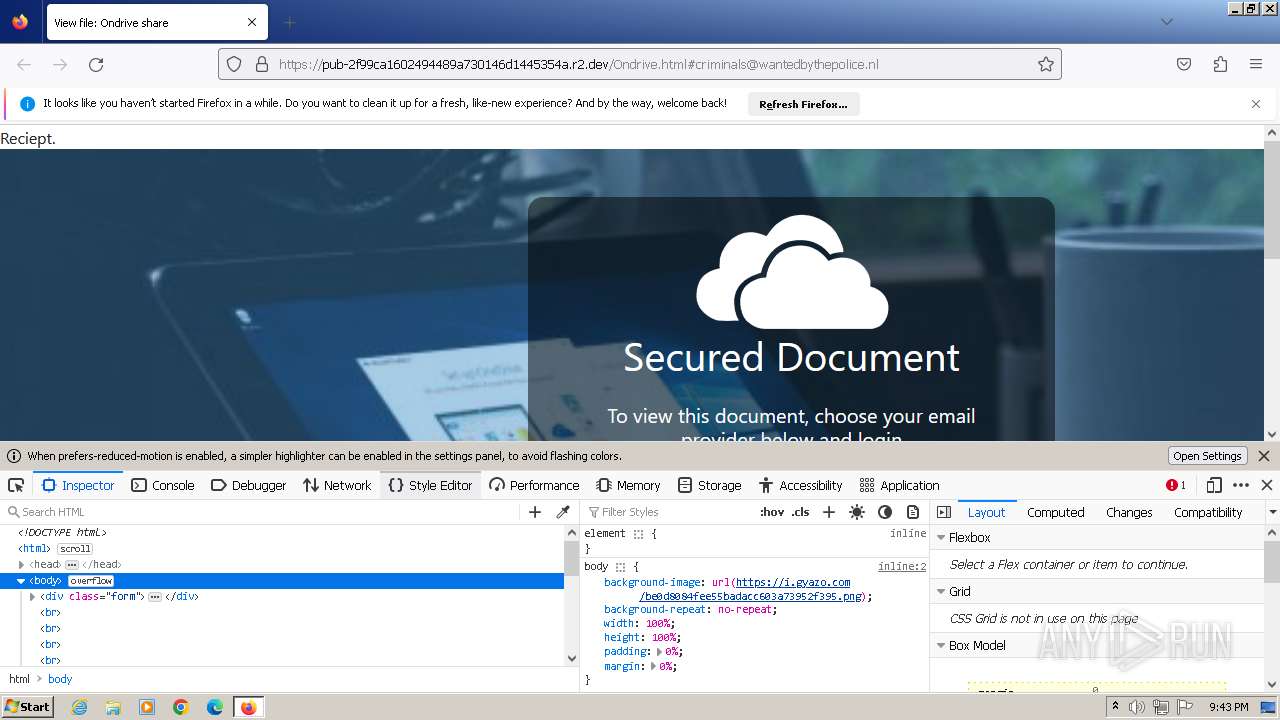
Task: Focus the Filter Styles field
Action: [668, 512]
